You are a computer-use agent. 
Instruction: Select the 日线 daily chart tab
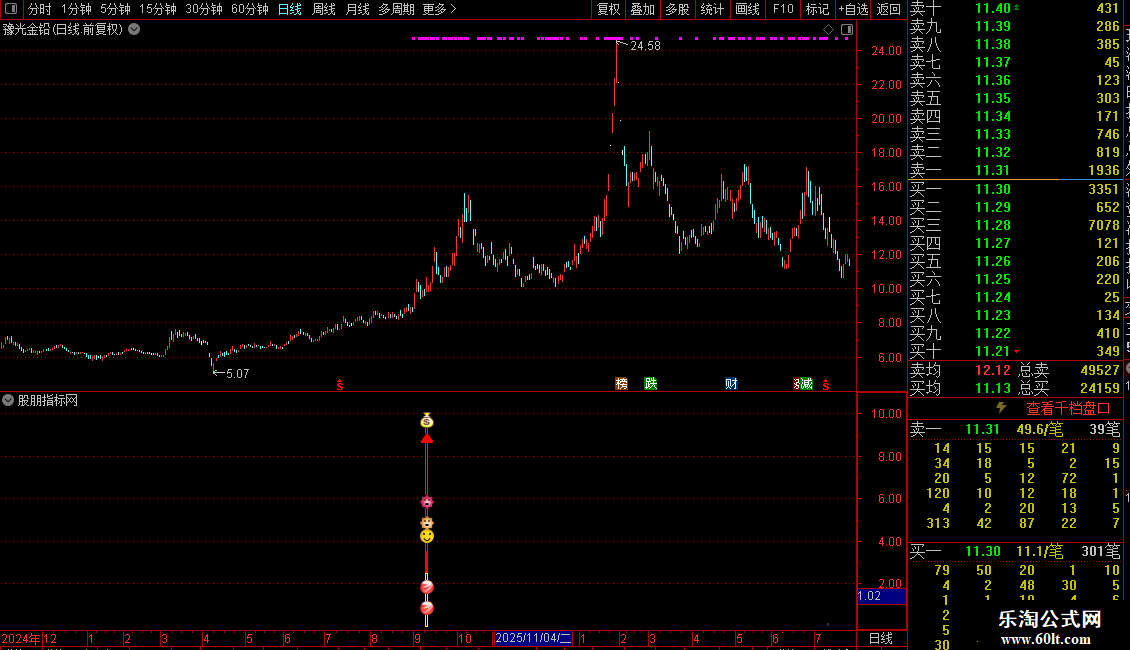290,9
